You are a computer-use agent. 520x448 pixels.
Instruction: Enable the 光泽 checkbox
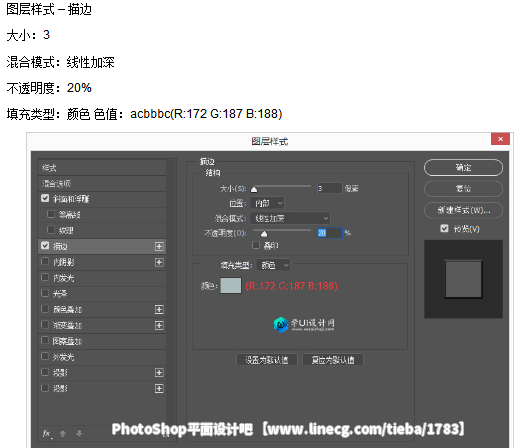(x=45, y=293)
